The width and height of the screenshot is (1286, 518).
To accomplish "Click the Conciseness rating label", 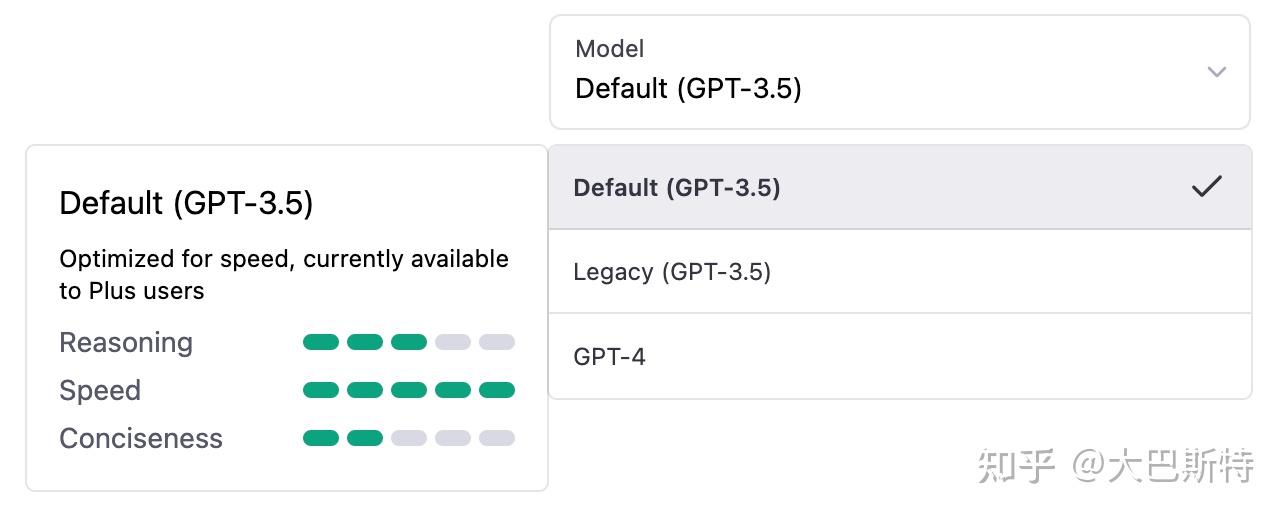I will (141, 439).
